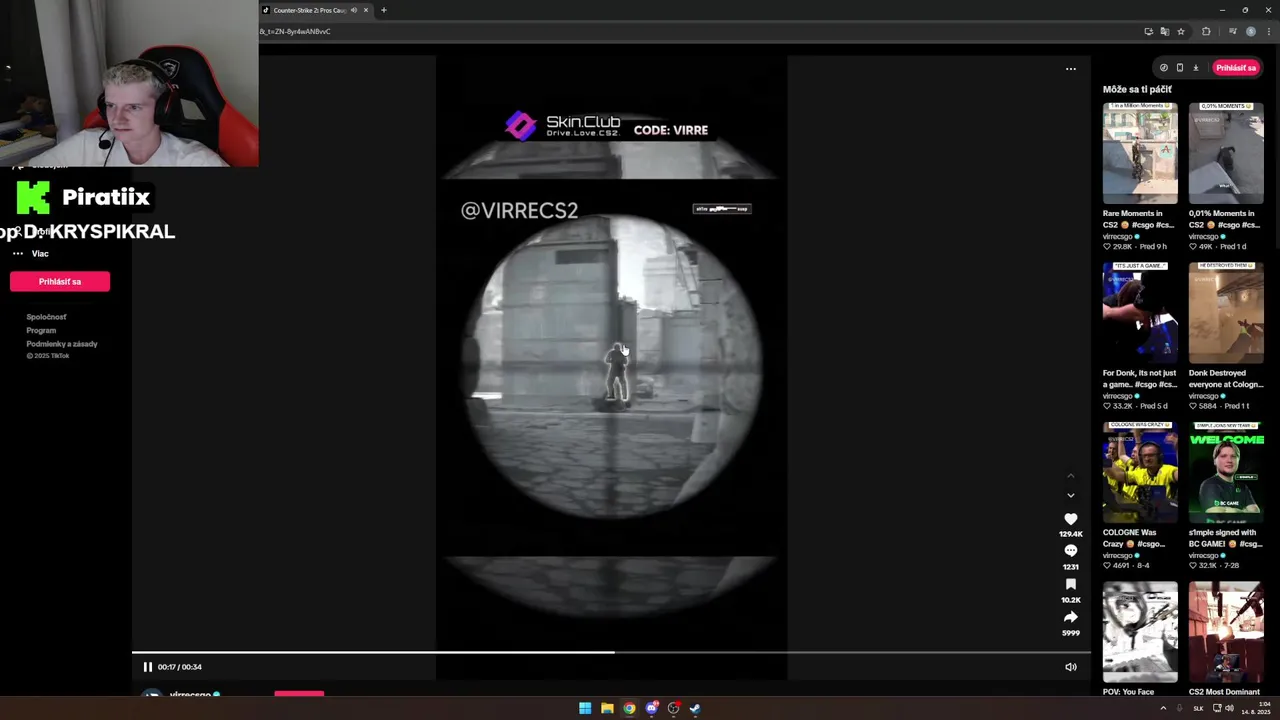
Task: Close the Counter-Strike 2 browser tab
Action: point(366,10)
